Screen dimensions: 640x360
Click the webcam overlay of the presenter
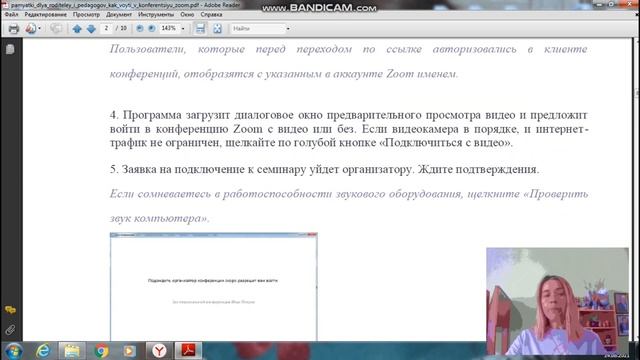[557, 301]
